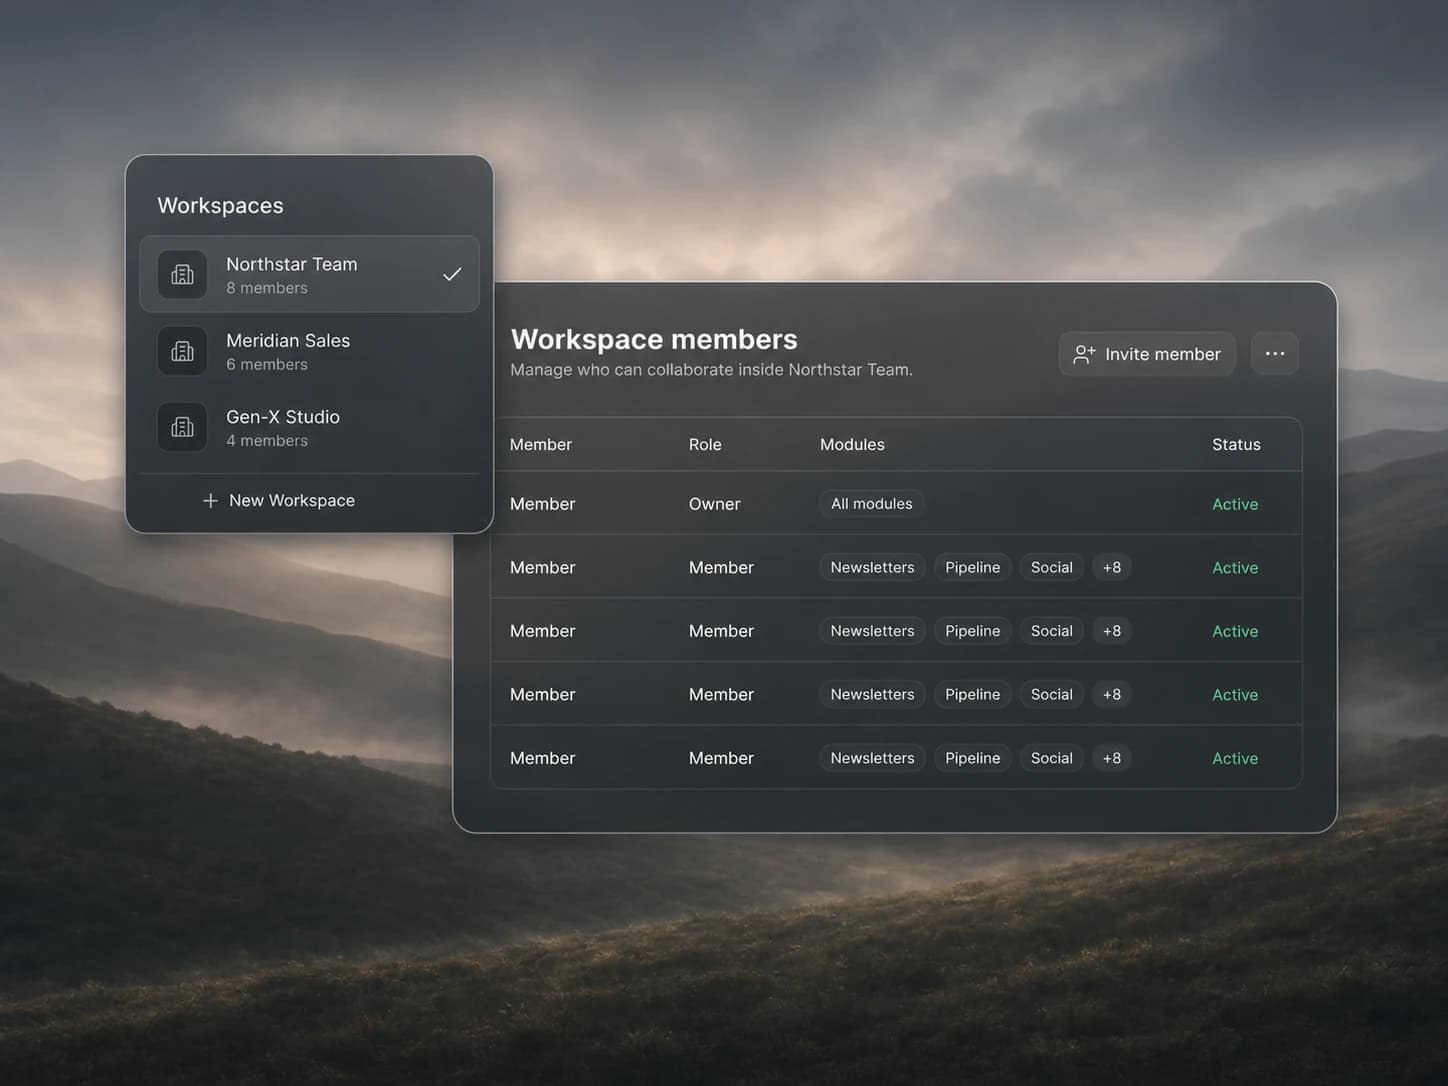Create a New Workspace

279,500
